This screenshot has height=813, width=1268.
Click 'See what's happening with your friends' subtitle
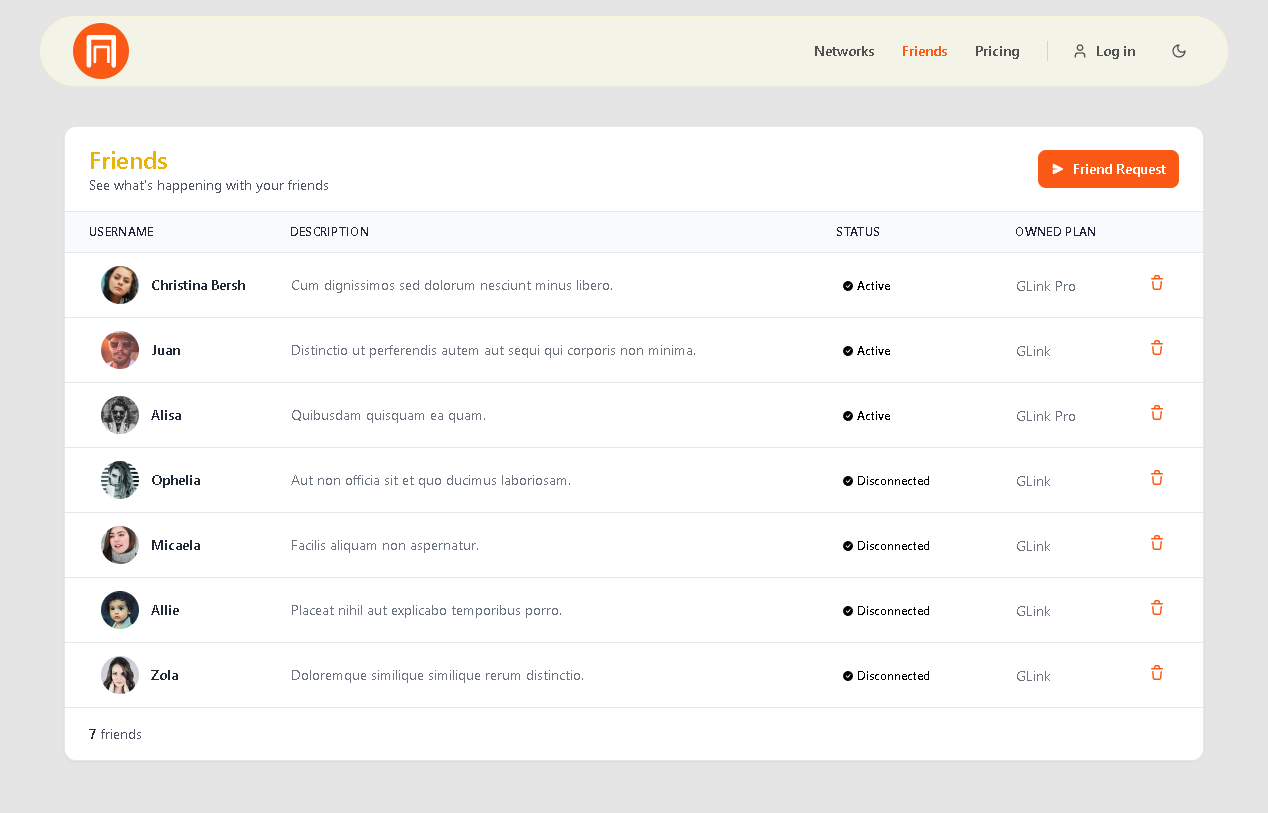(x=209, y=185)
